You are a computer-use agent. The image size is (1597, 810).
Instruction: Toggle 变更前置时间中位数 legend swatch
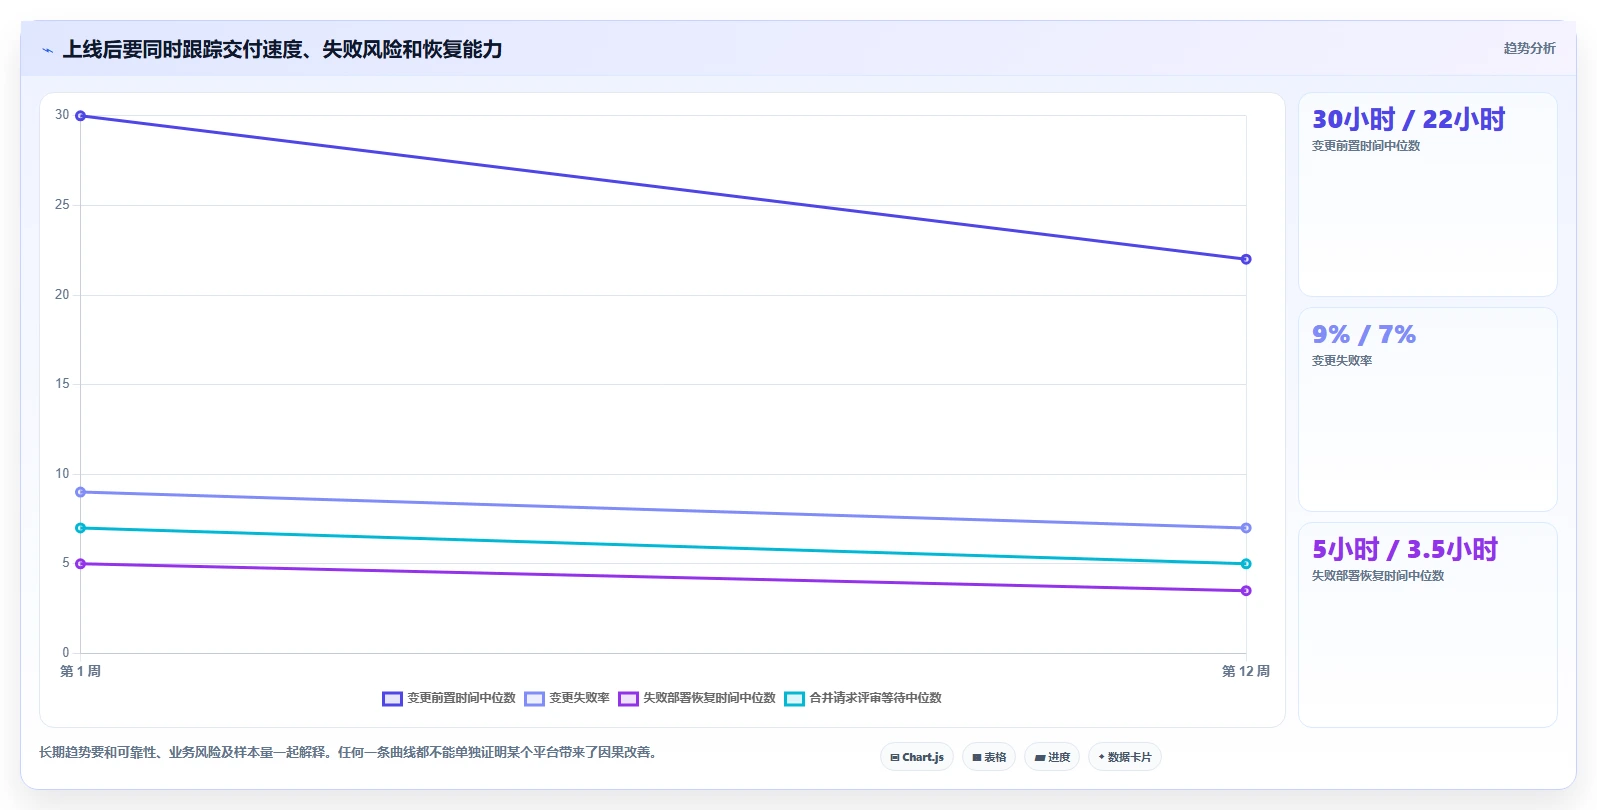(x=392, y=698)
